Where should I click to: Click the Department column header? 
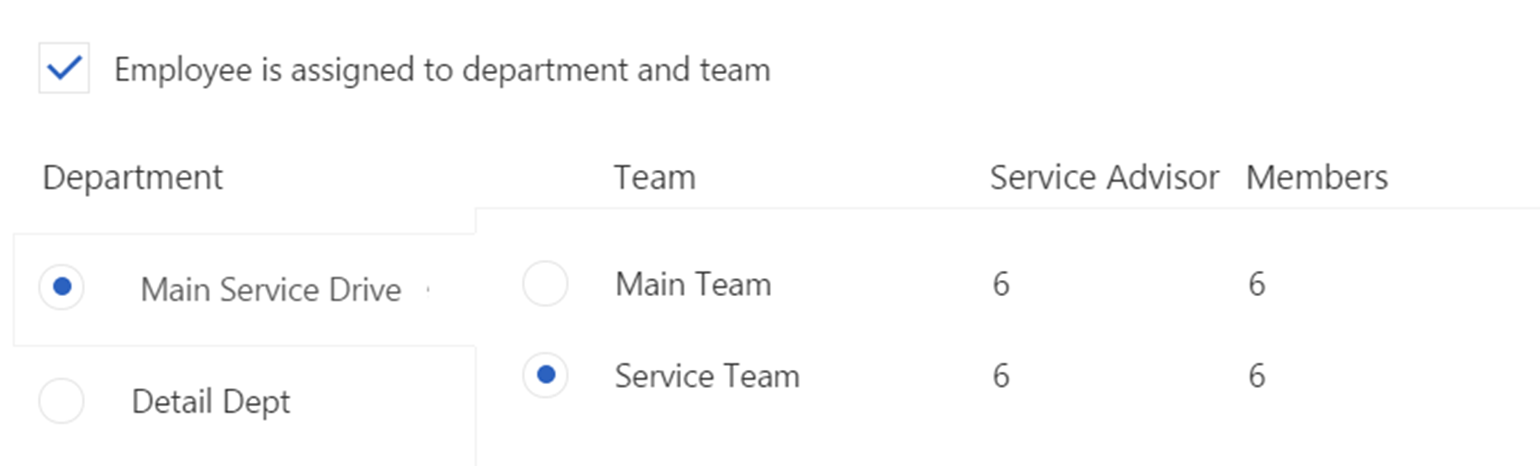click(x=133, y=177)
